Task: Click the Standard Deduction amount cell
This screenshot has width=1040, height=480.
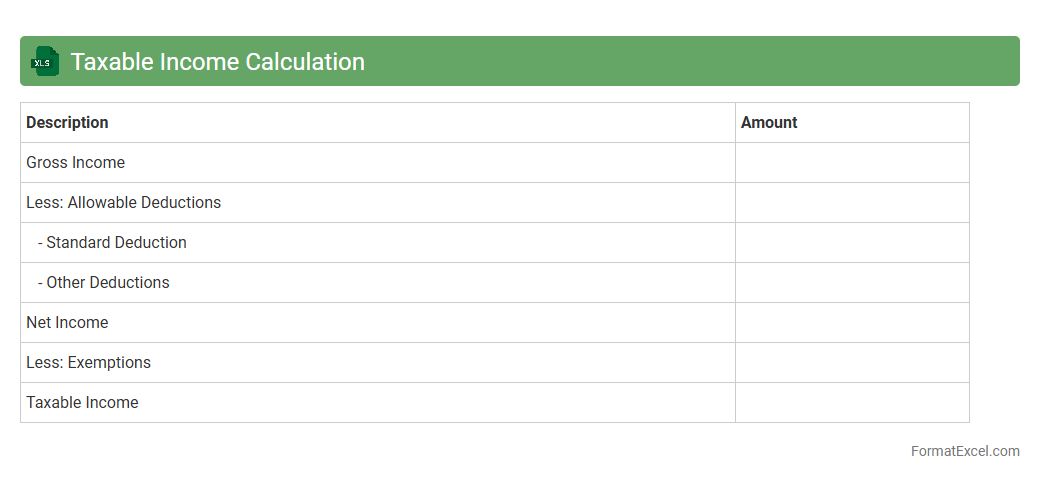Action: point(852,243)
